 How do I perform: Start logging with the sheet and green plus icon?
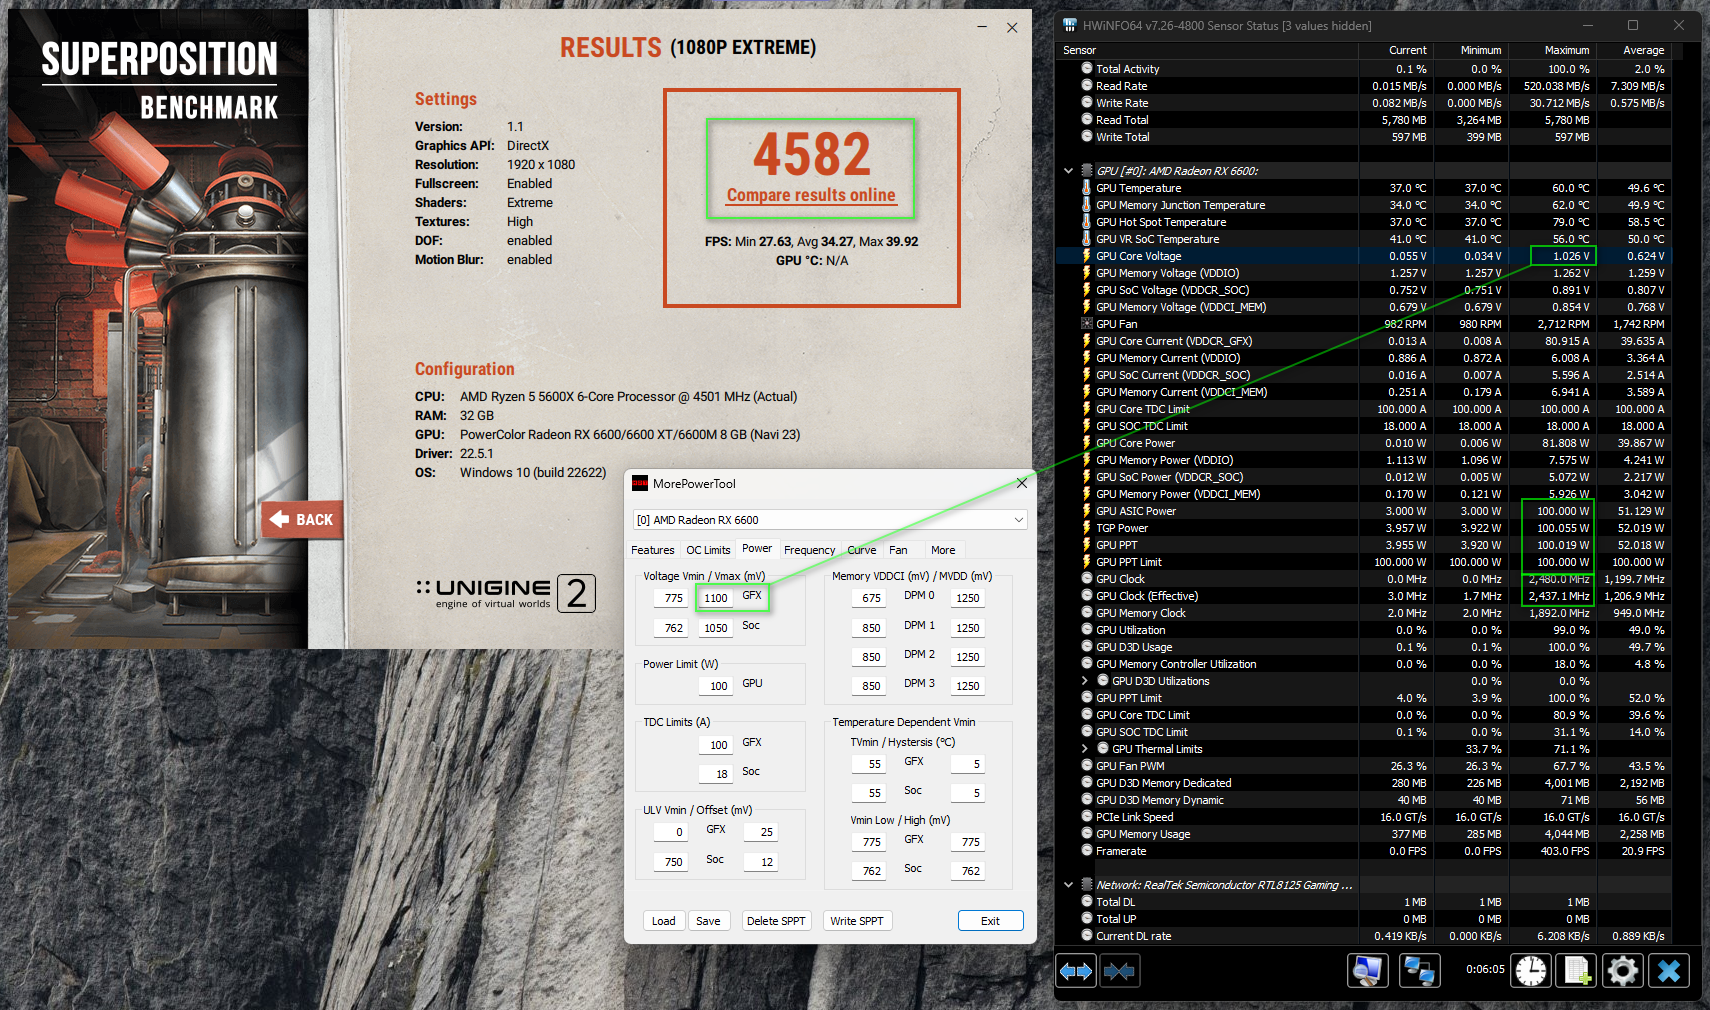[1577, 970]
